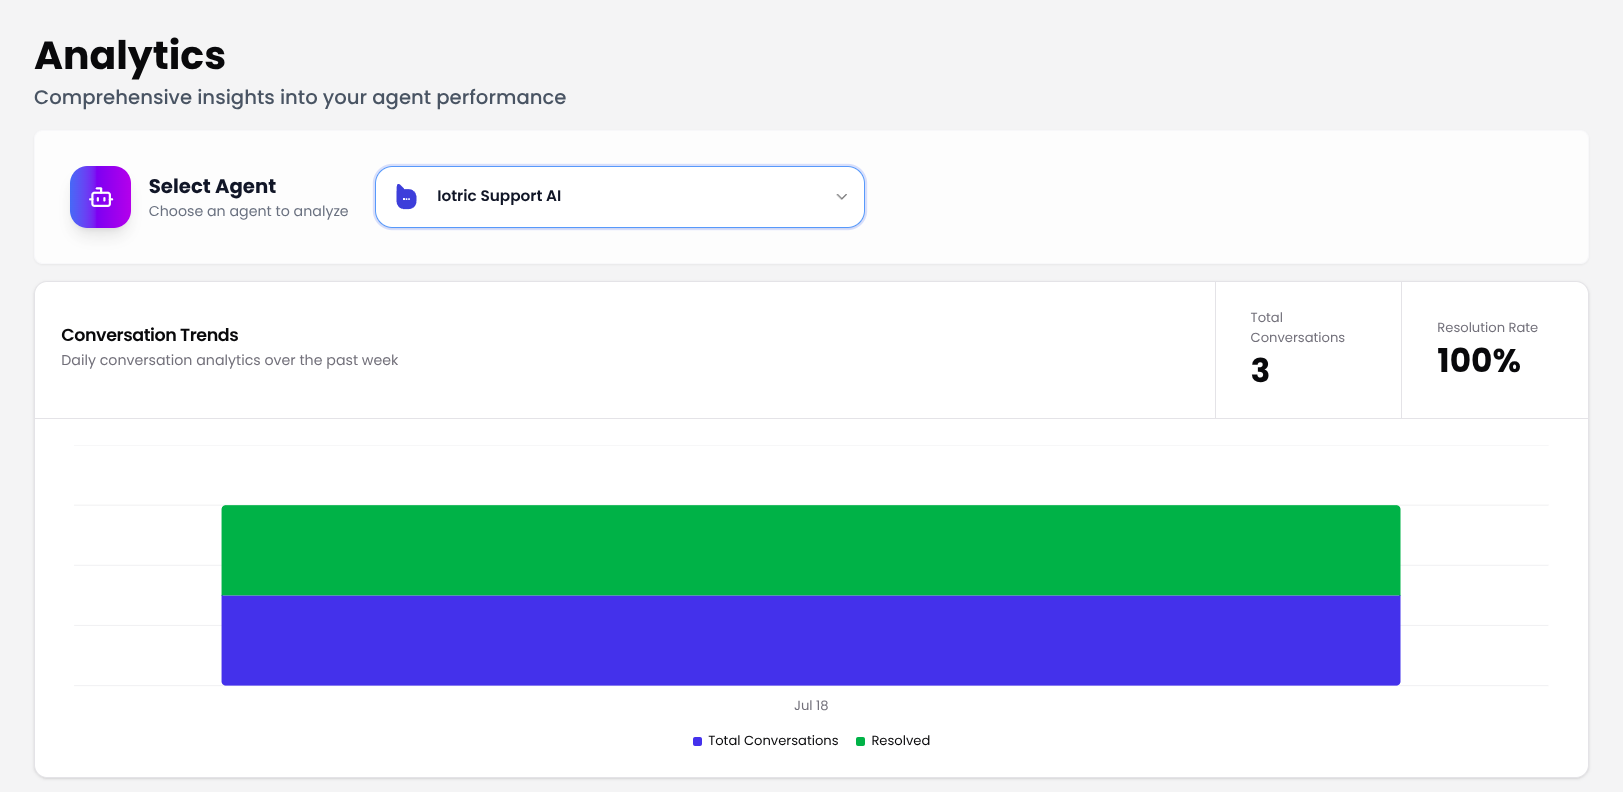Click the Select Agent heading text
Screen dimensions: 1623x792
(212, 186)
